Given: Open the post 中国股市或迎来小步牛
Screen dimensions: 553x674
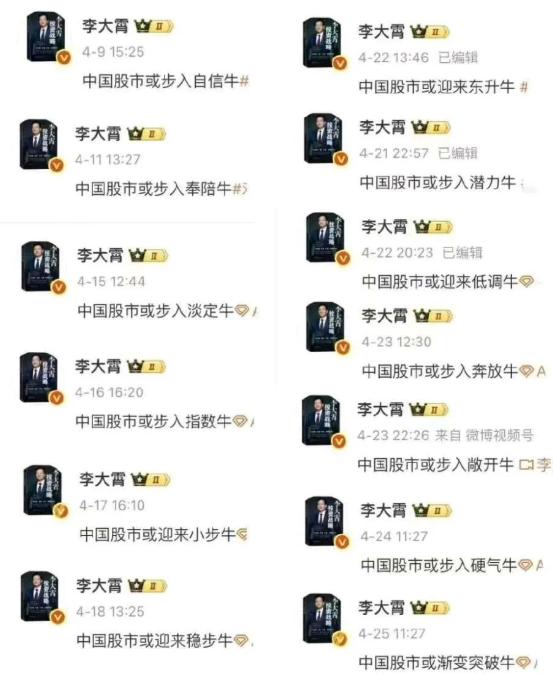Looking at the screenshot, I should [x=157, y=534].
